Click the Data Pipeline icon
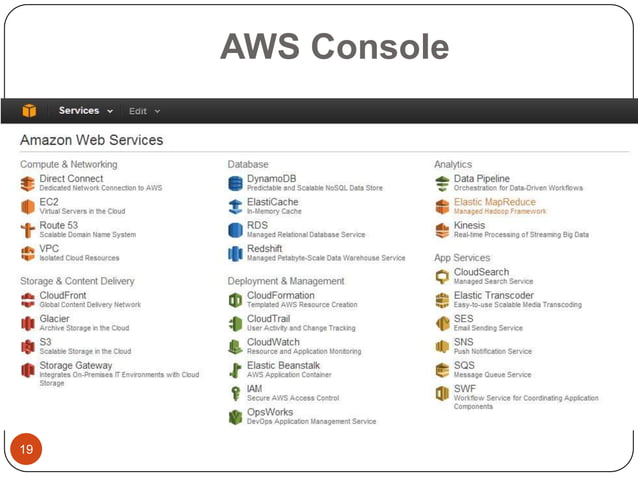Image resolution: width=638 pixels, height=478 pixels. point(442,183)
